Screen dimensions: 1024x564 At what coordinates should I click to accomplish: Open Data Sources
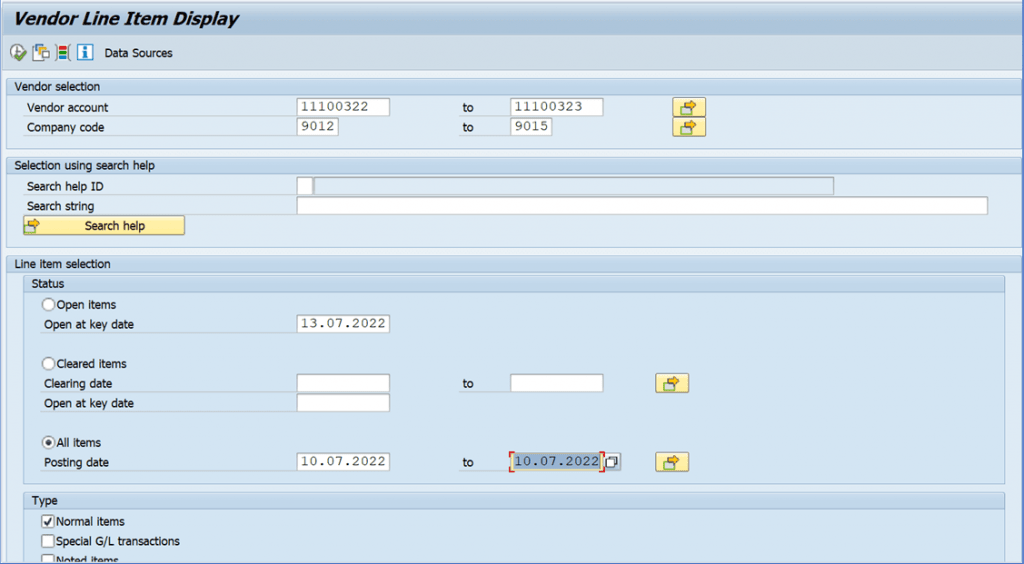click(138, 54)
